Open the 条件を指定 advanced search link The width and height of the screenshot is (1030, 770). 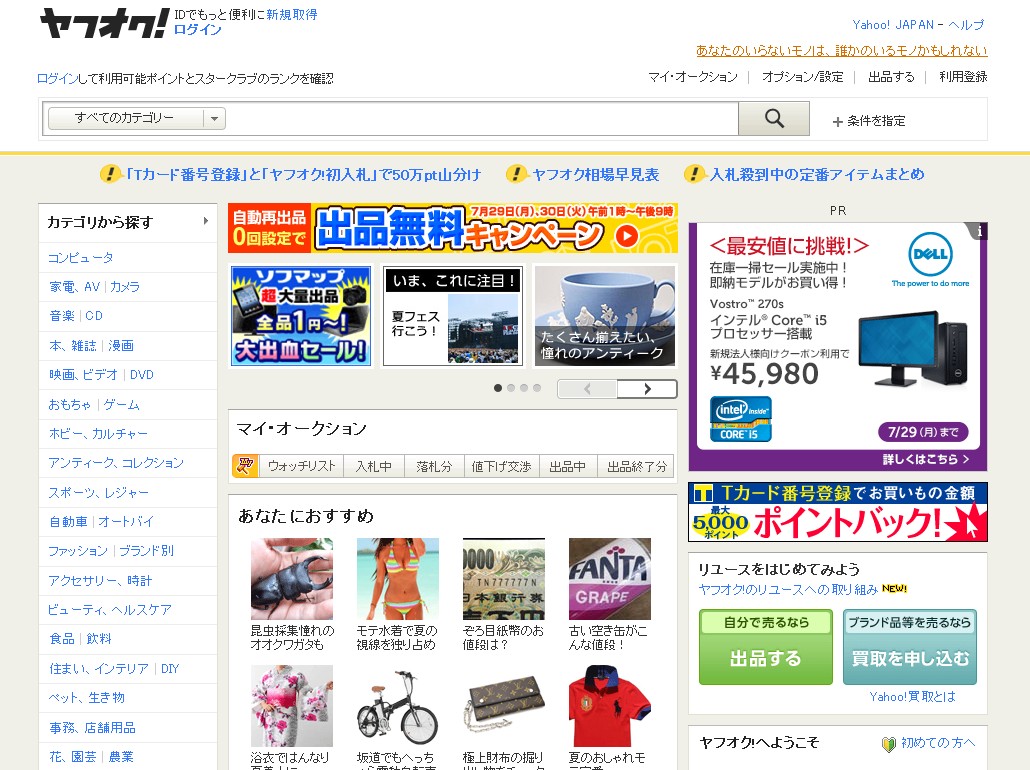click(876, 121)
